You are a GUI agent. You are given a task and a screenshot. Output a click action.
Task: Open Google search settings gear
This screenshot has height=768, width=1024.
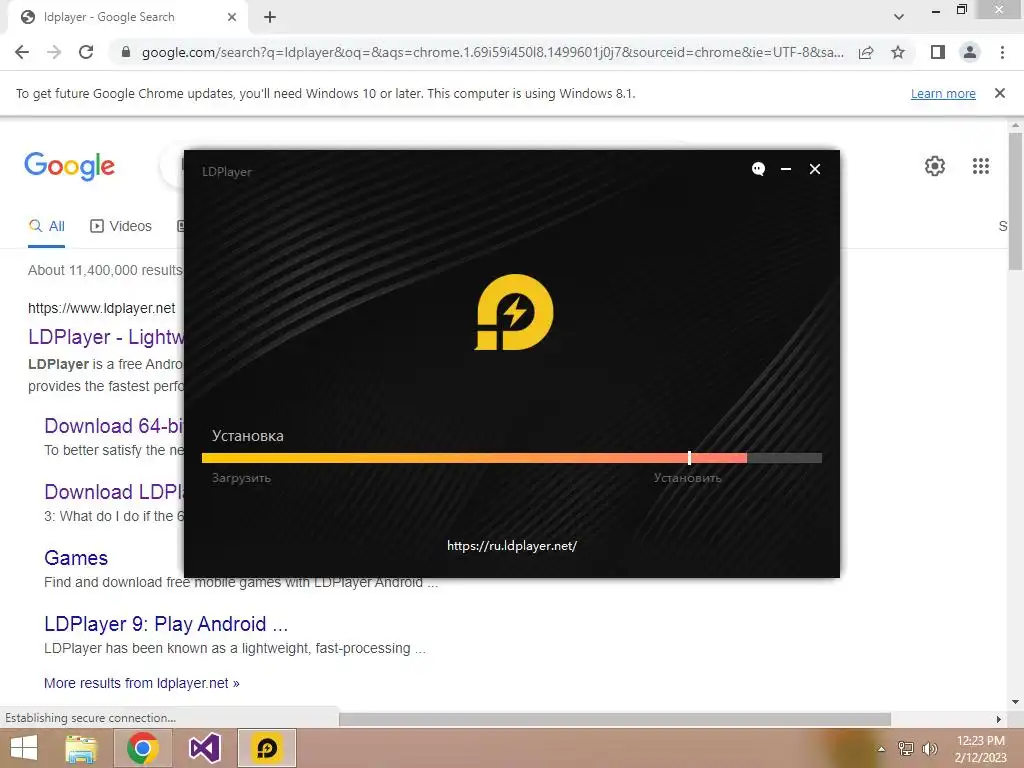pos(935,166)
